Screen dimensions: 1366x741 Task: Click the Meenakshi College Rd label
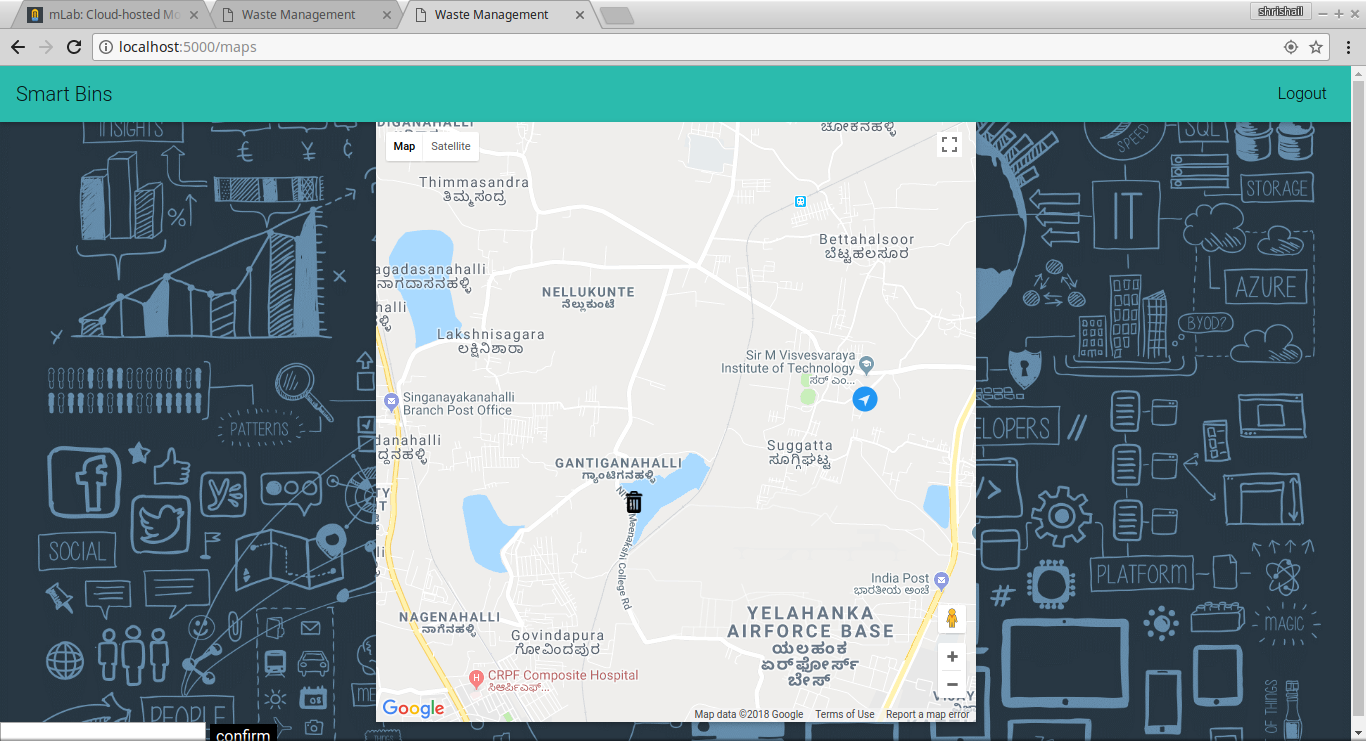point(626,560)
